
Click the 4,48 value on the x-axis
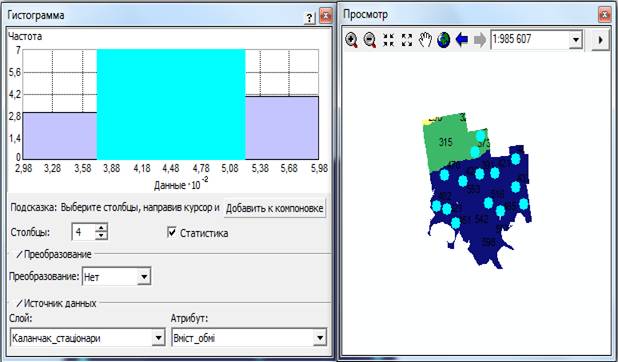click(x=171, y=169)
